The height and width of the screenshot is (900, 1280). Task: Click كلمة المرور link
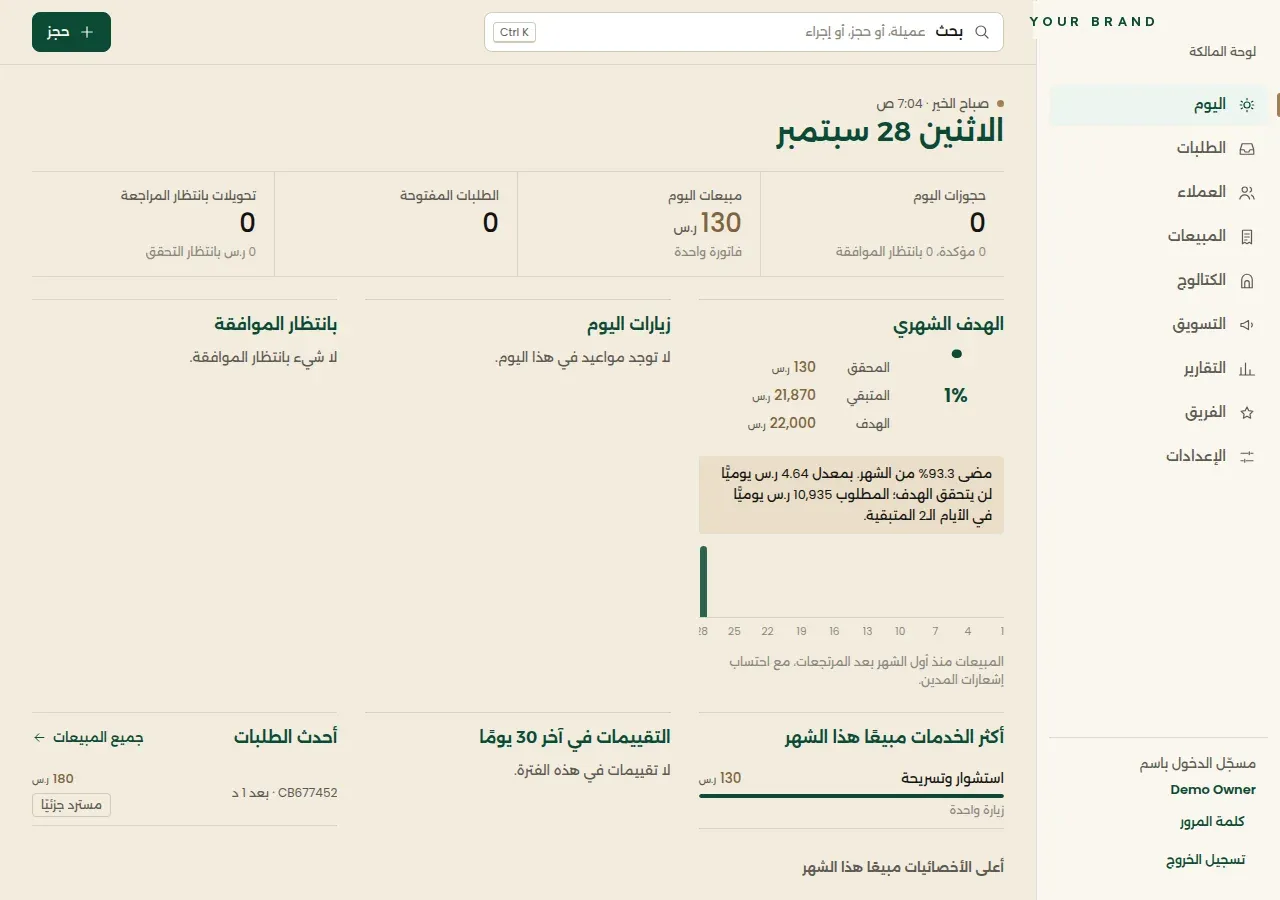click(x=1212, y=822)
